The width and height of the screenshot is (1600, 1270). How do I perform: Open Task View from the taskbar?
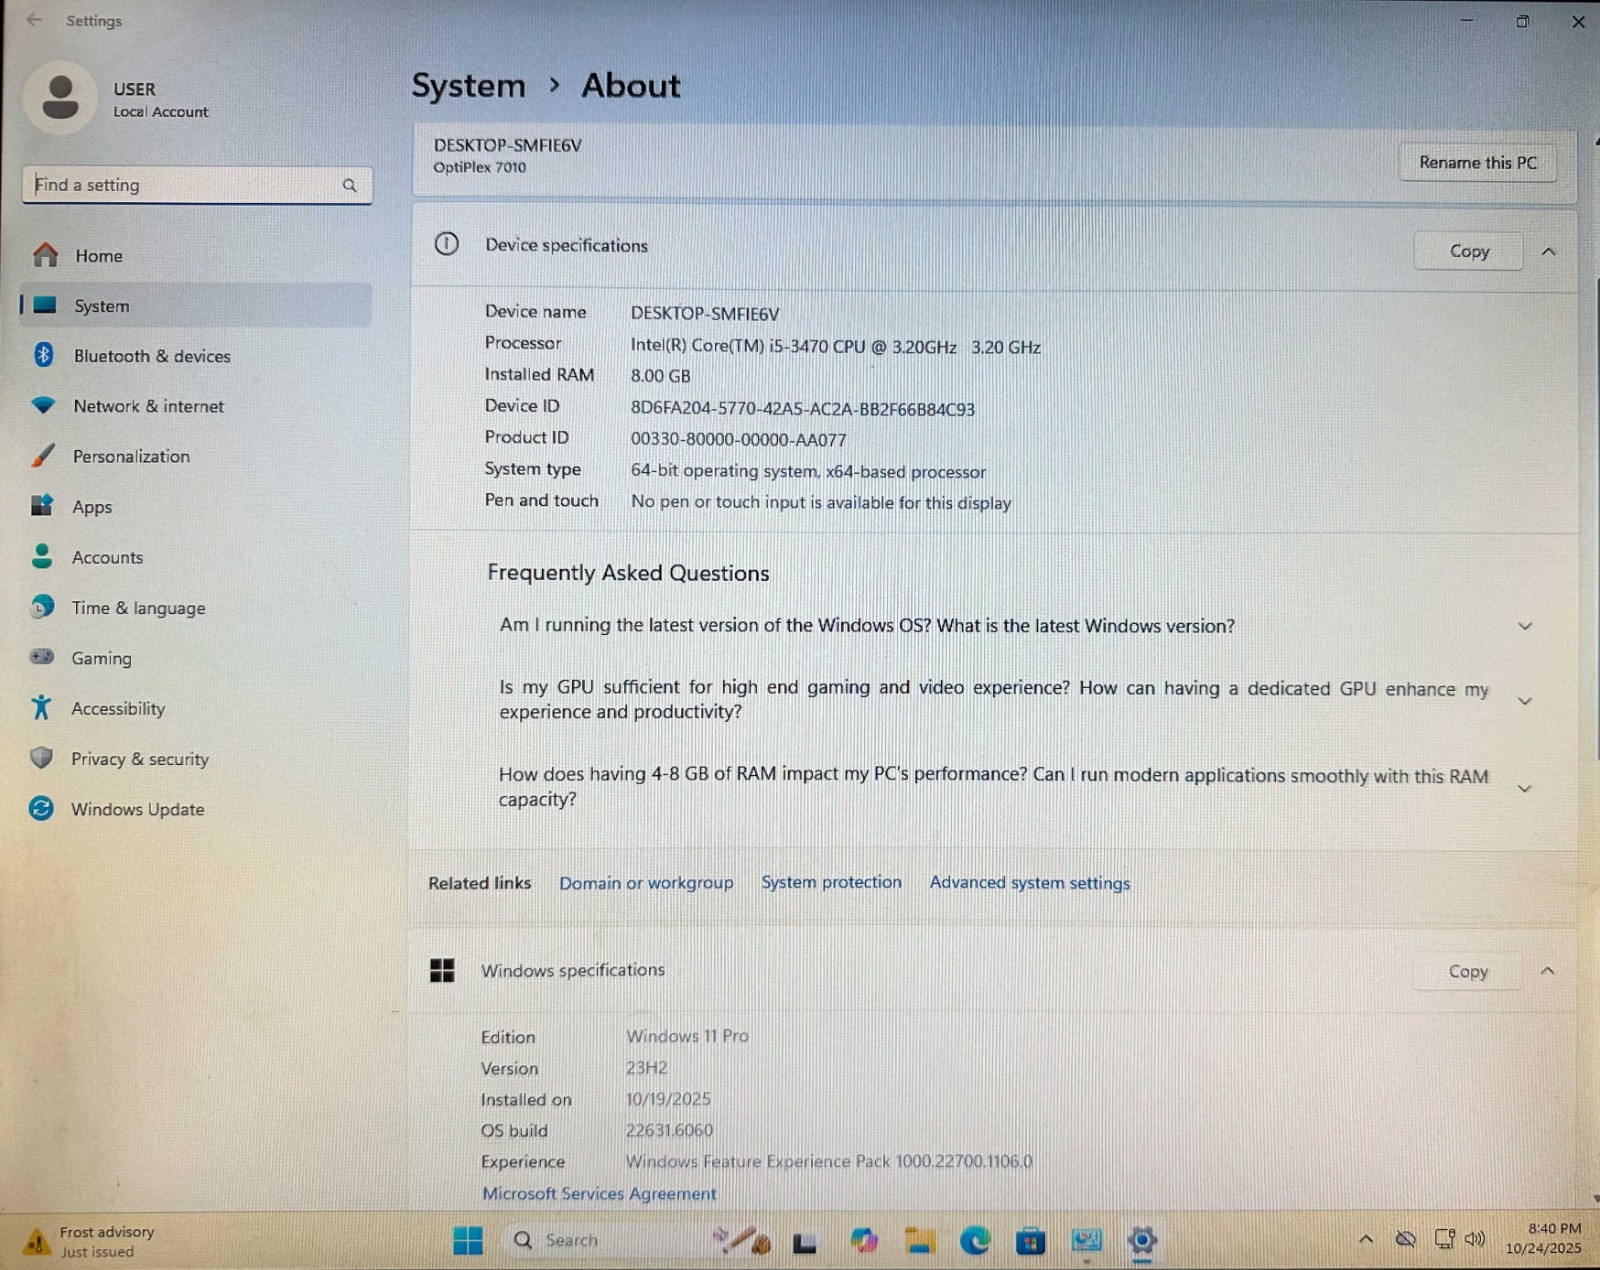click(805, 1242)
